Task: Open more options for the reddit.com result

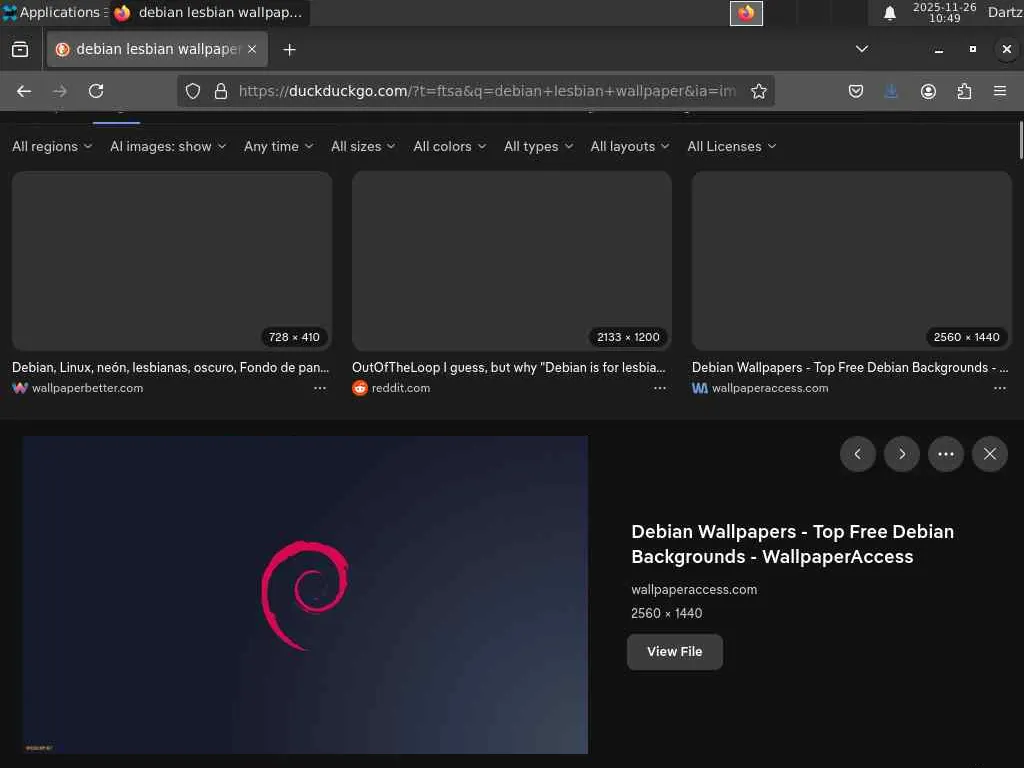Action: [660, 388]
